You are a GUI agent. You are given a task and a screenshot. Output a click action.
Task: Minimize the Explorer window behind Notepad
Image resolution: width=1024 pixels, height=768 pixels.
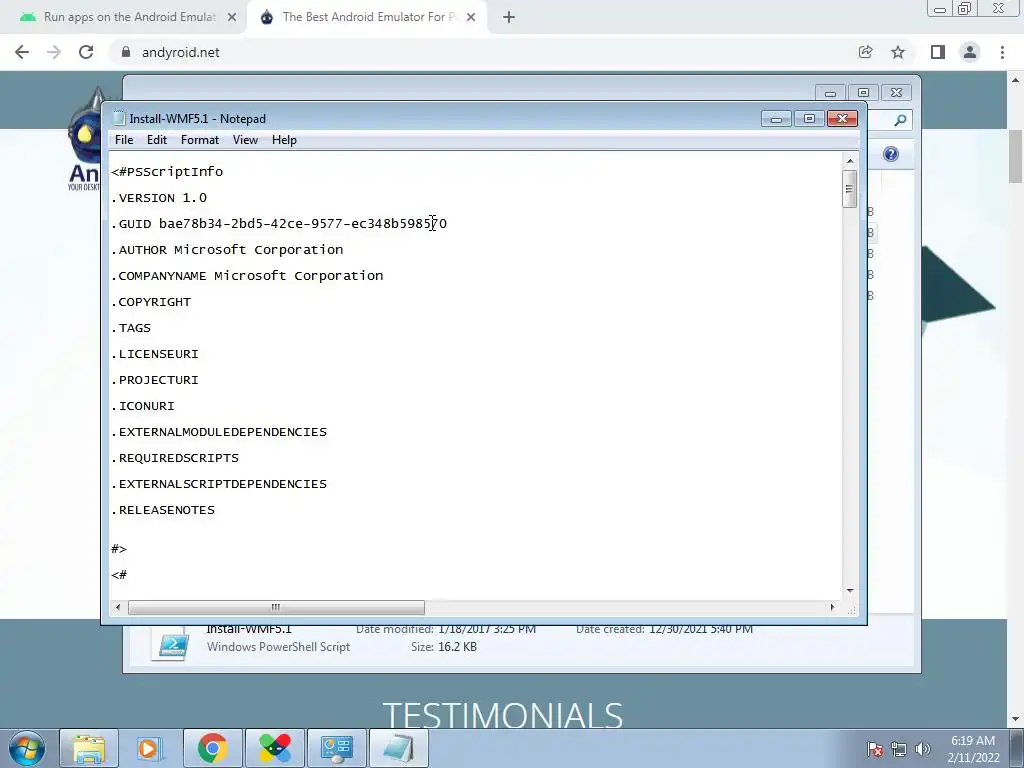(830, 93)
